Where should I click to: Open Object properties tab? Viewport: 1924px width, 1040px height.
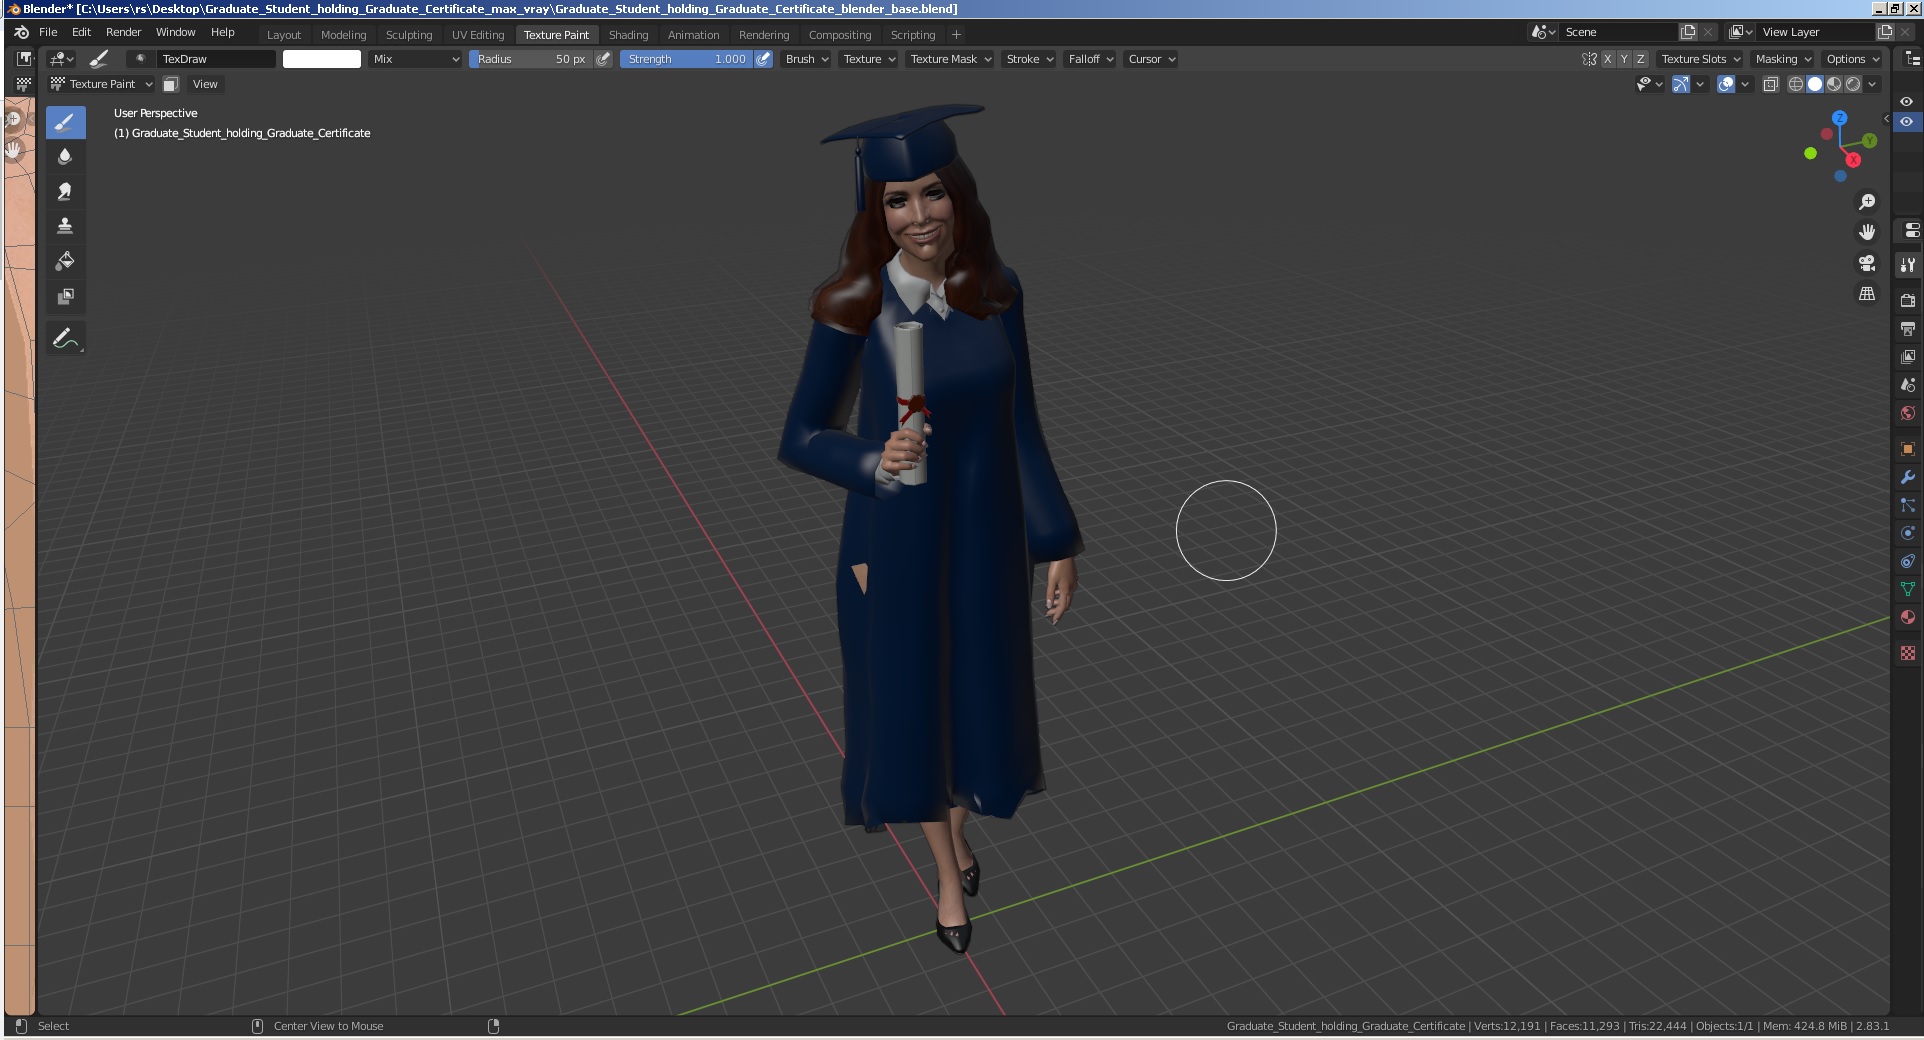[1908, 449]
